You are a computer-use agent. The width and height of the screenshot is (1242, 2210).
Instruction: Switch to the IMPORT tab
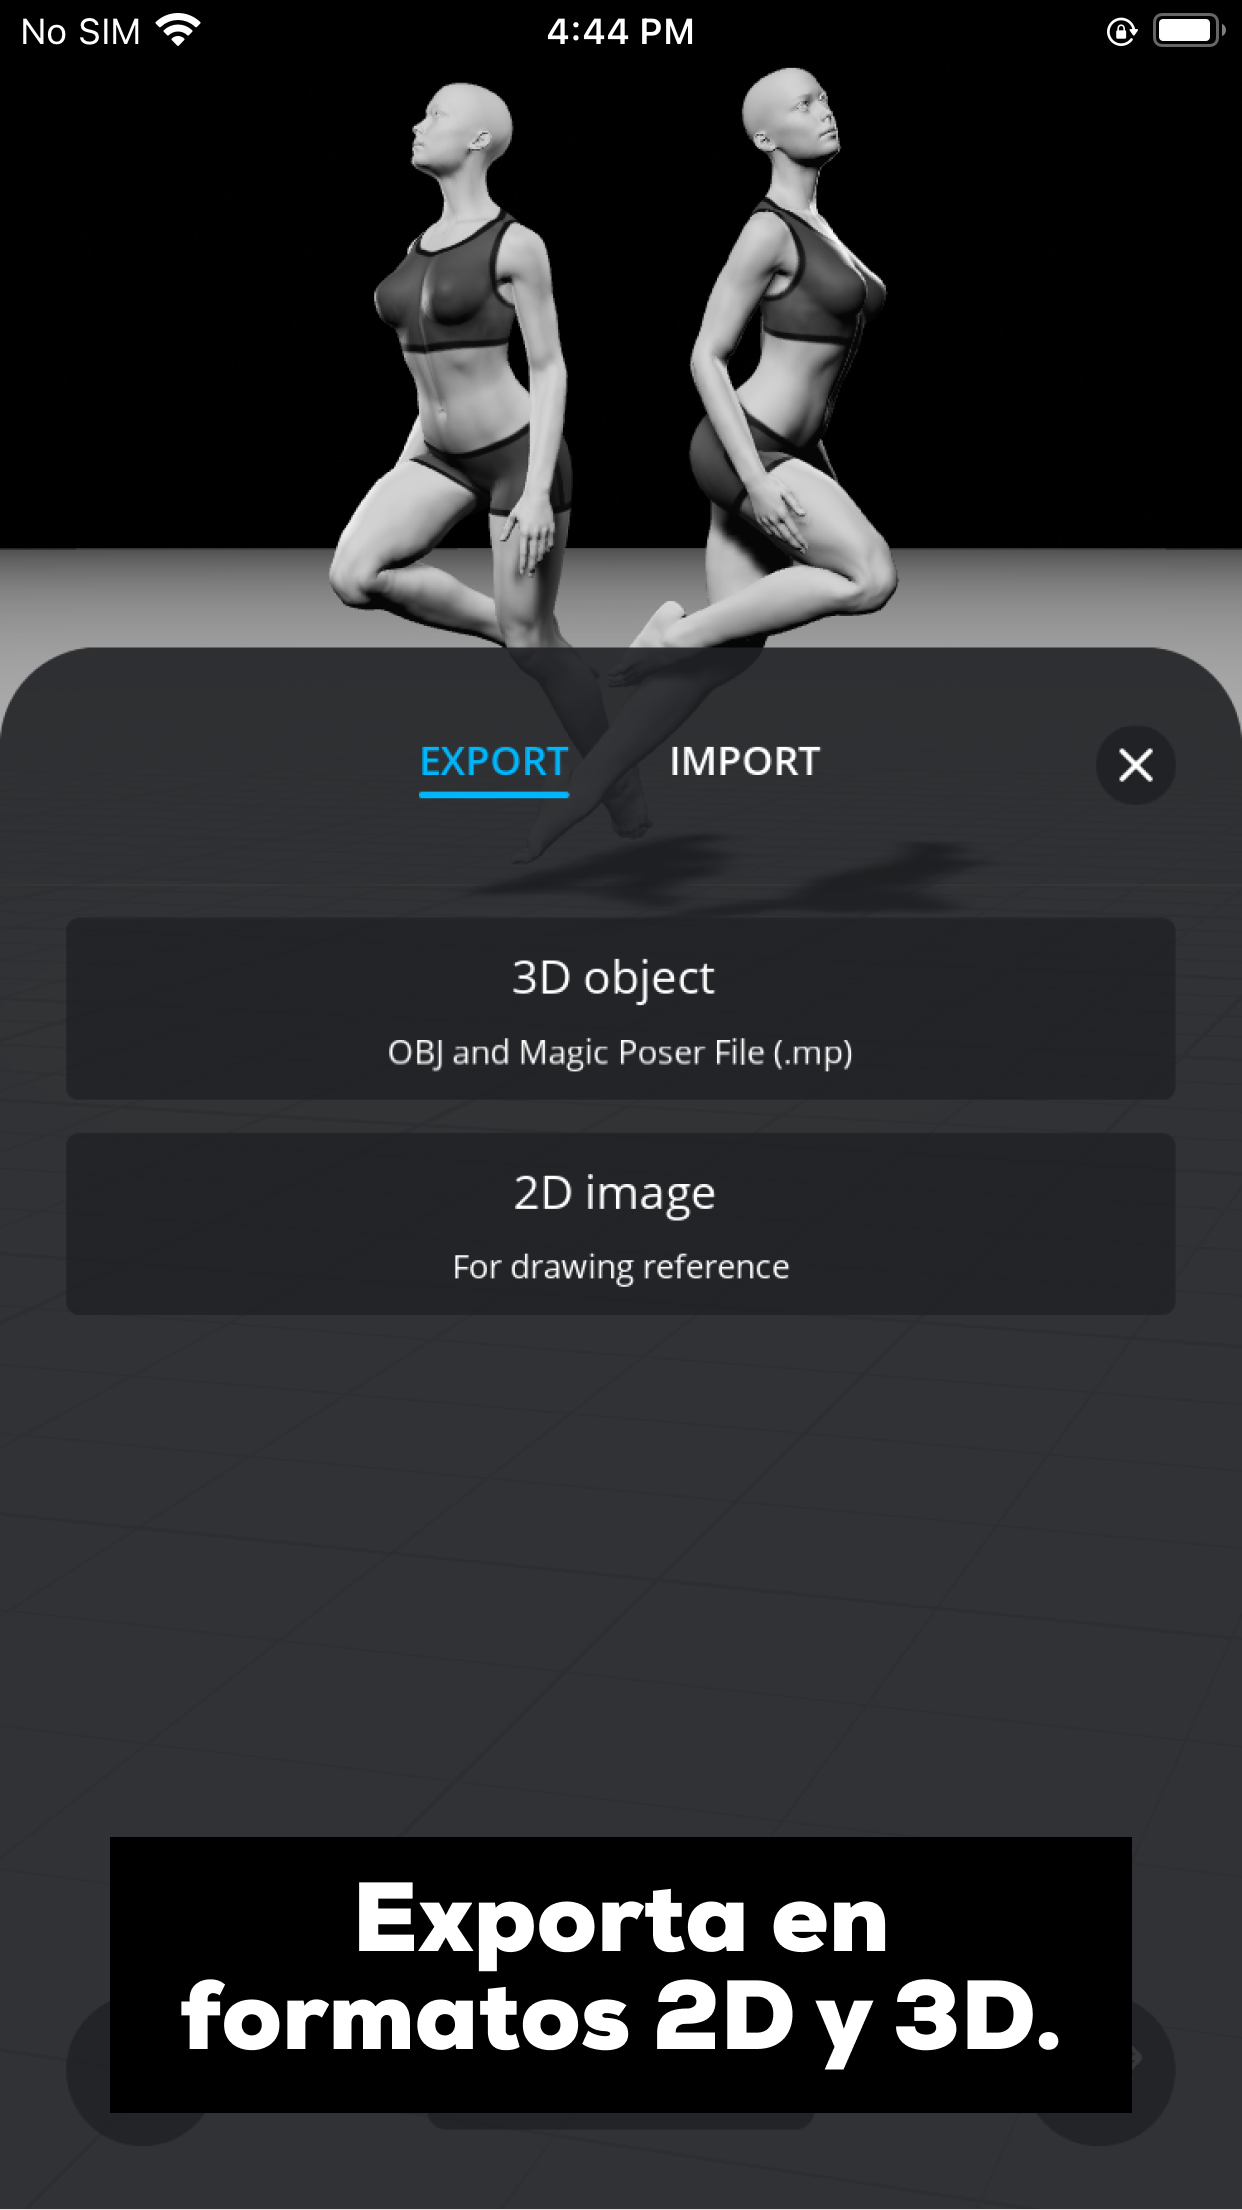point(745,762)
